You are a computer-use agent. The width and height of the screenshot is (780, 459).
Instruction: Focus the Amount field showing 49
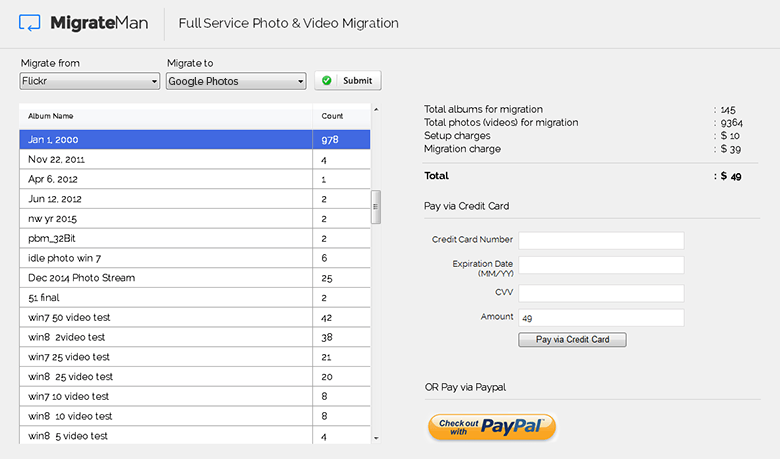[x=601, y=318]
